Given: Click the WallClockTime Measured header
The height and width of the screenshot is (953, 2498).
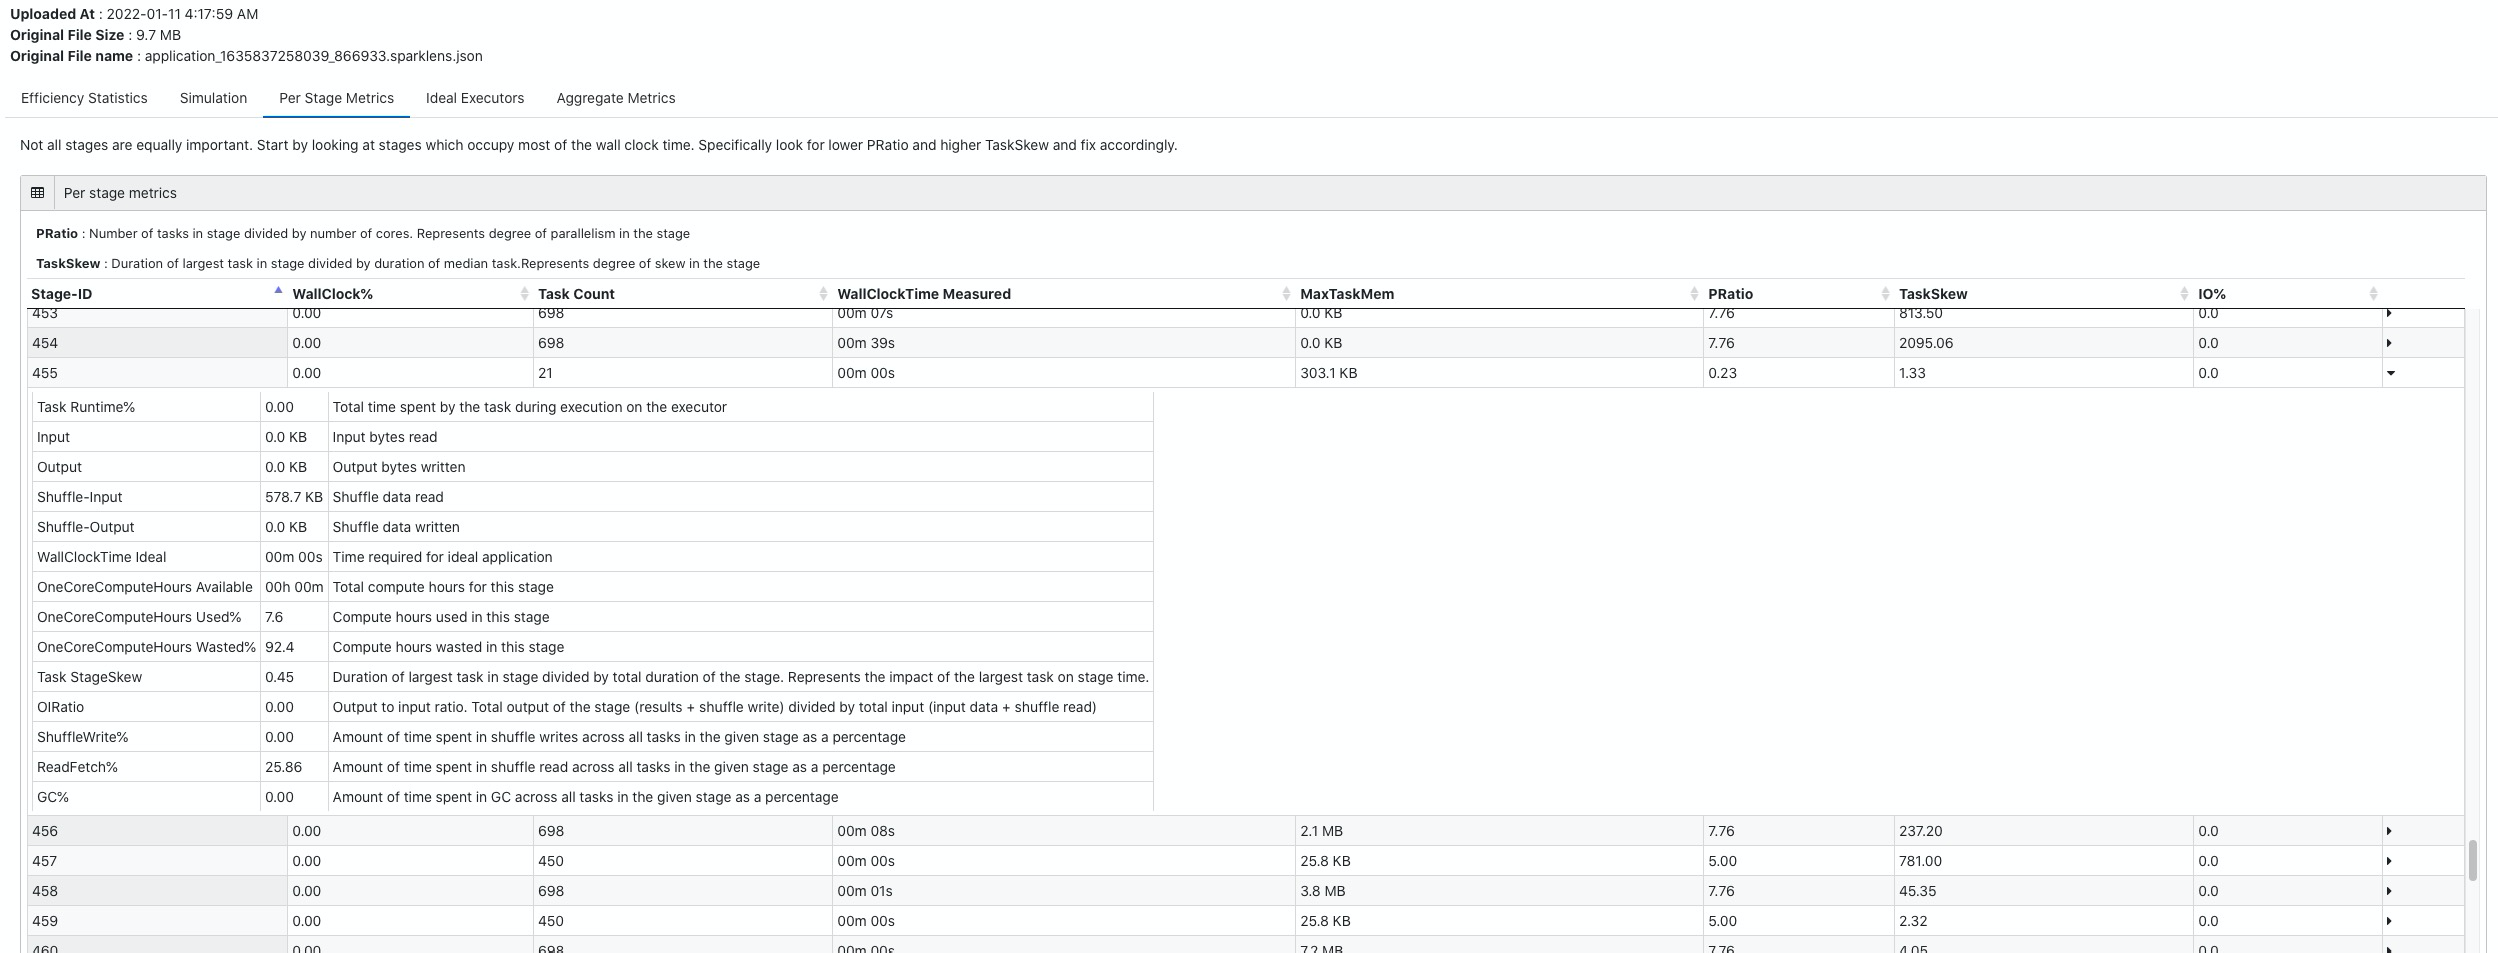Looking at the screenshot, I should point(924,294).
